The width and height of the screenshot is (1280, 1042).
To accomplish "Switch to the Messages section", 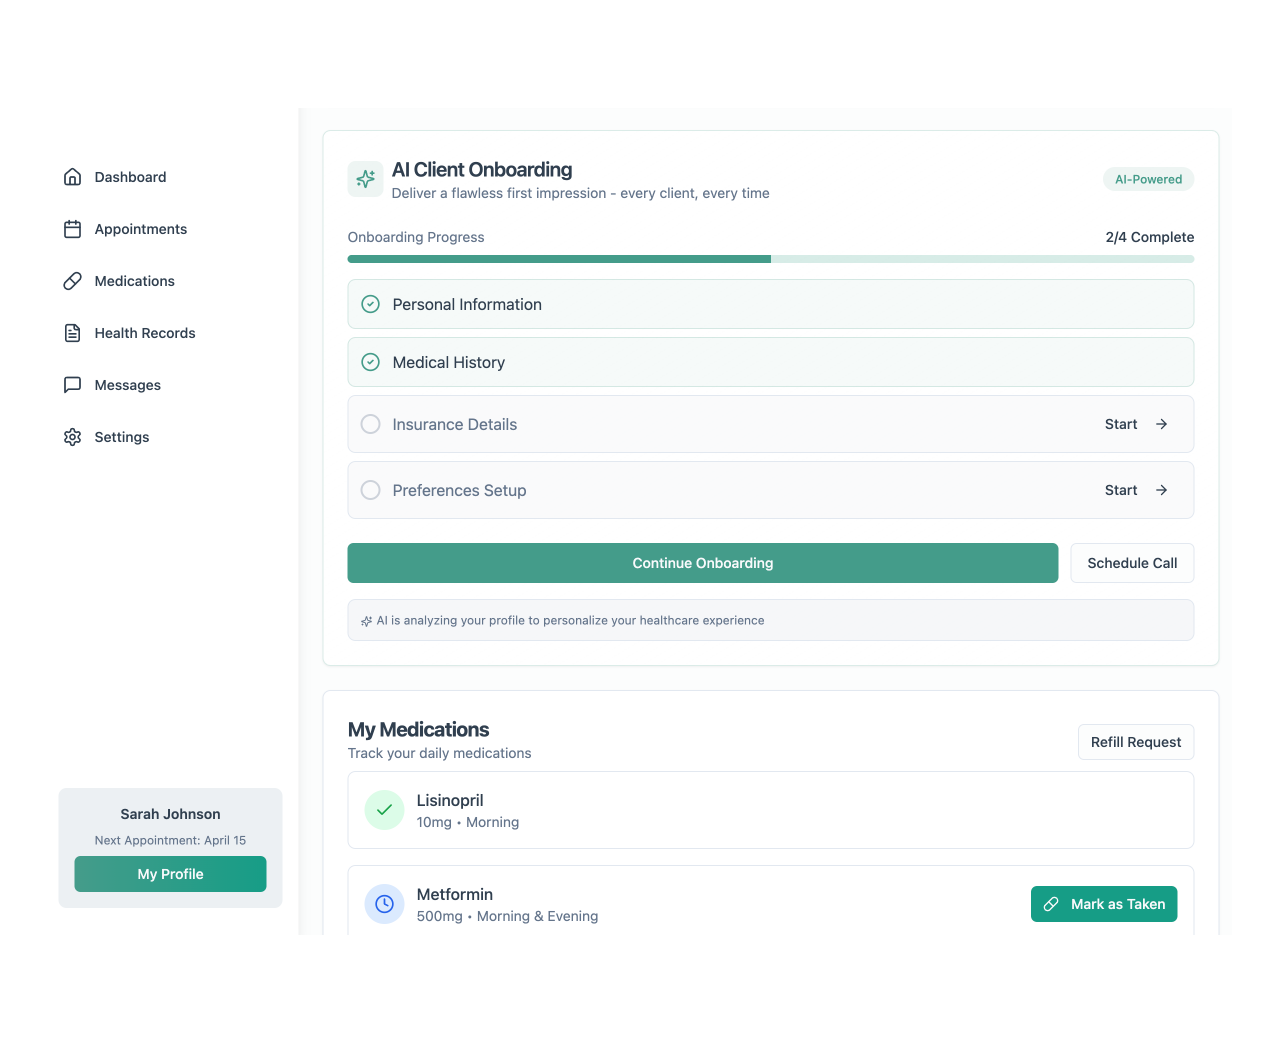I will pyautogui.click(x=127, y=384).
